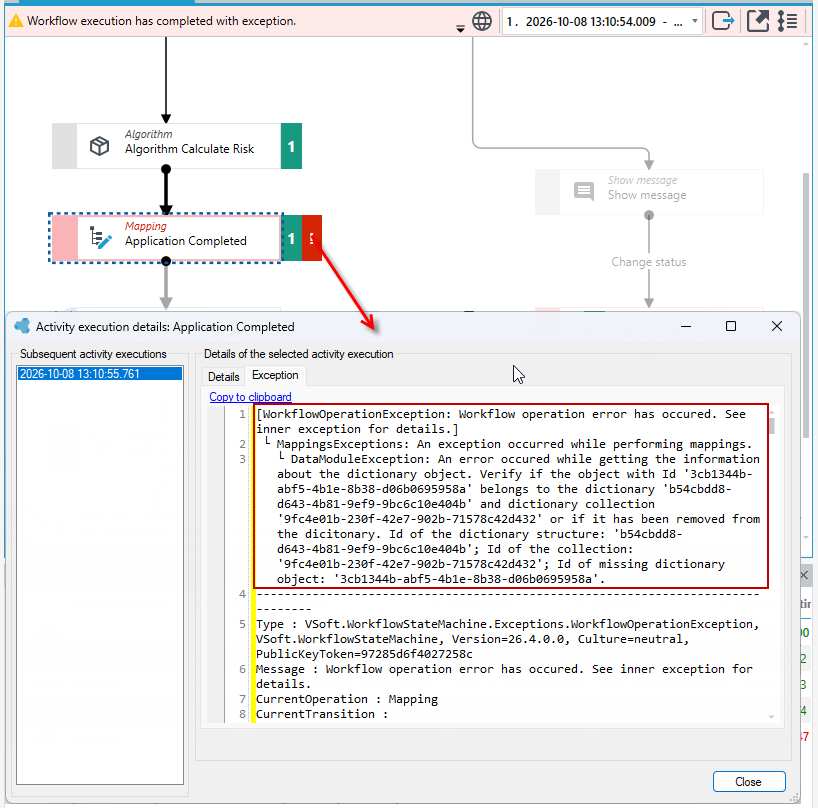This screenshot has height=808, width=818.
Task: Click the Change status transition label
Action: (x=648, y=262)
